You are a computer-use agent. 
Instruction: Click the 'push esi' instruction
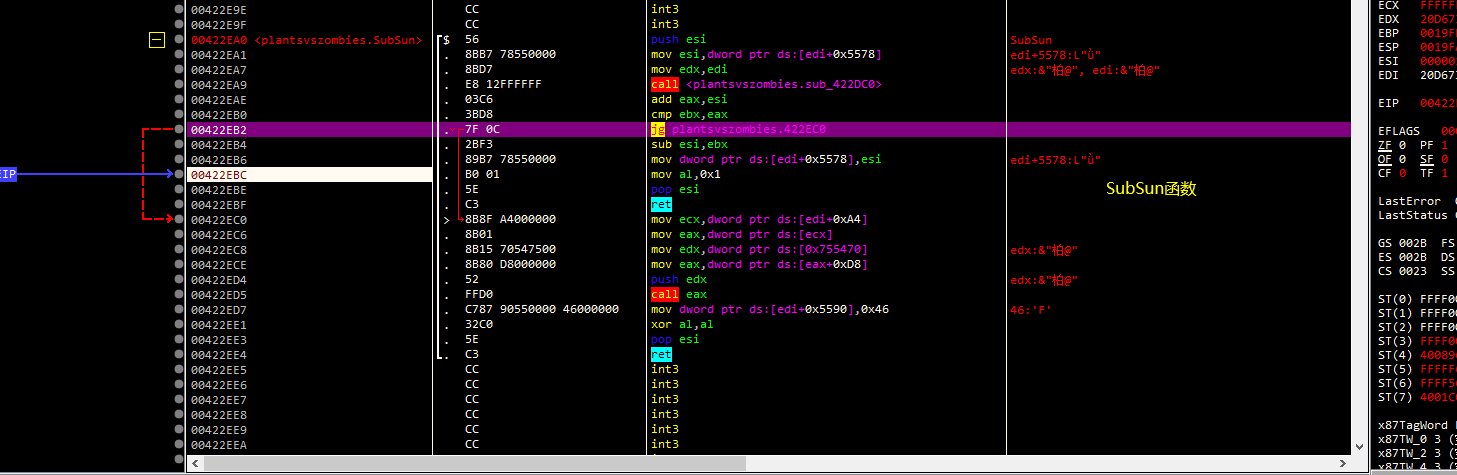679,40
